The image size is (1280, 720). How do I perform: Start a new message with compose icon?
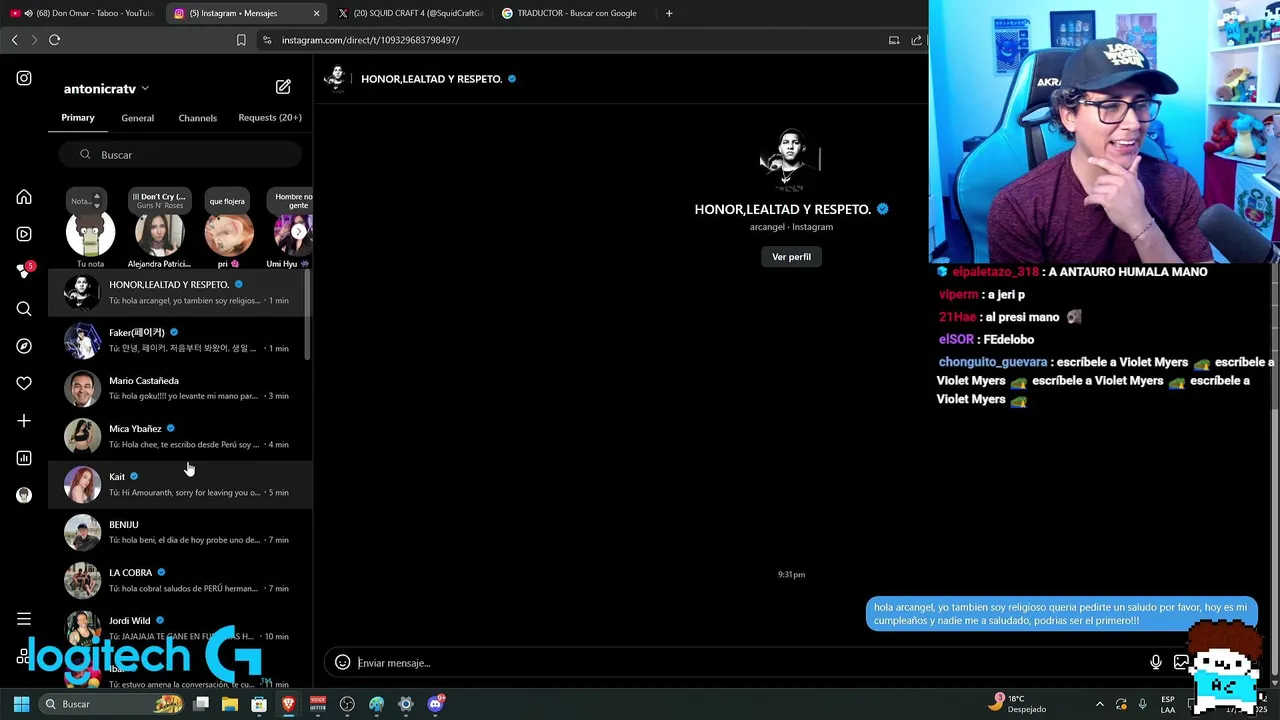tap(283, 87)
